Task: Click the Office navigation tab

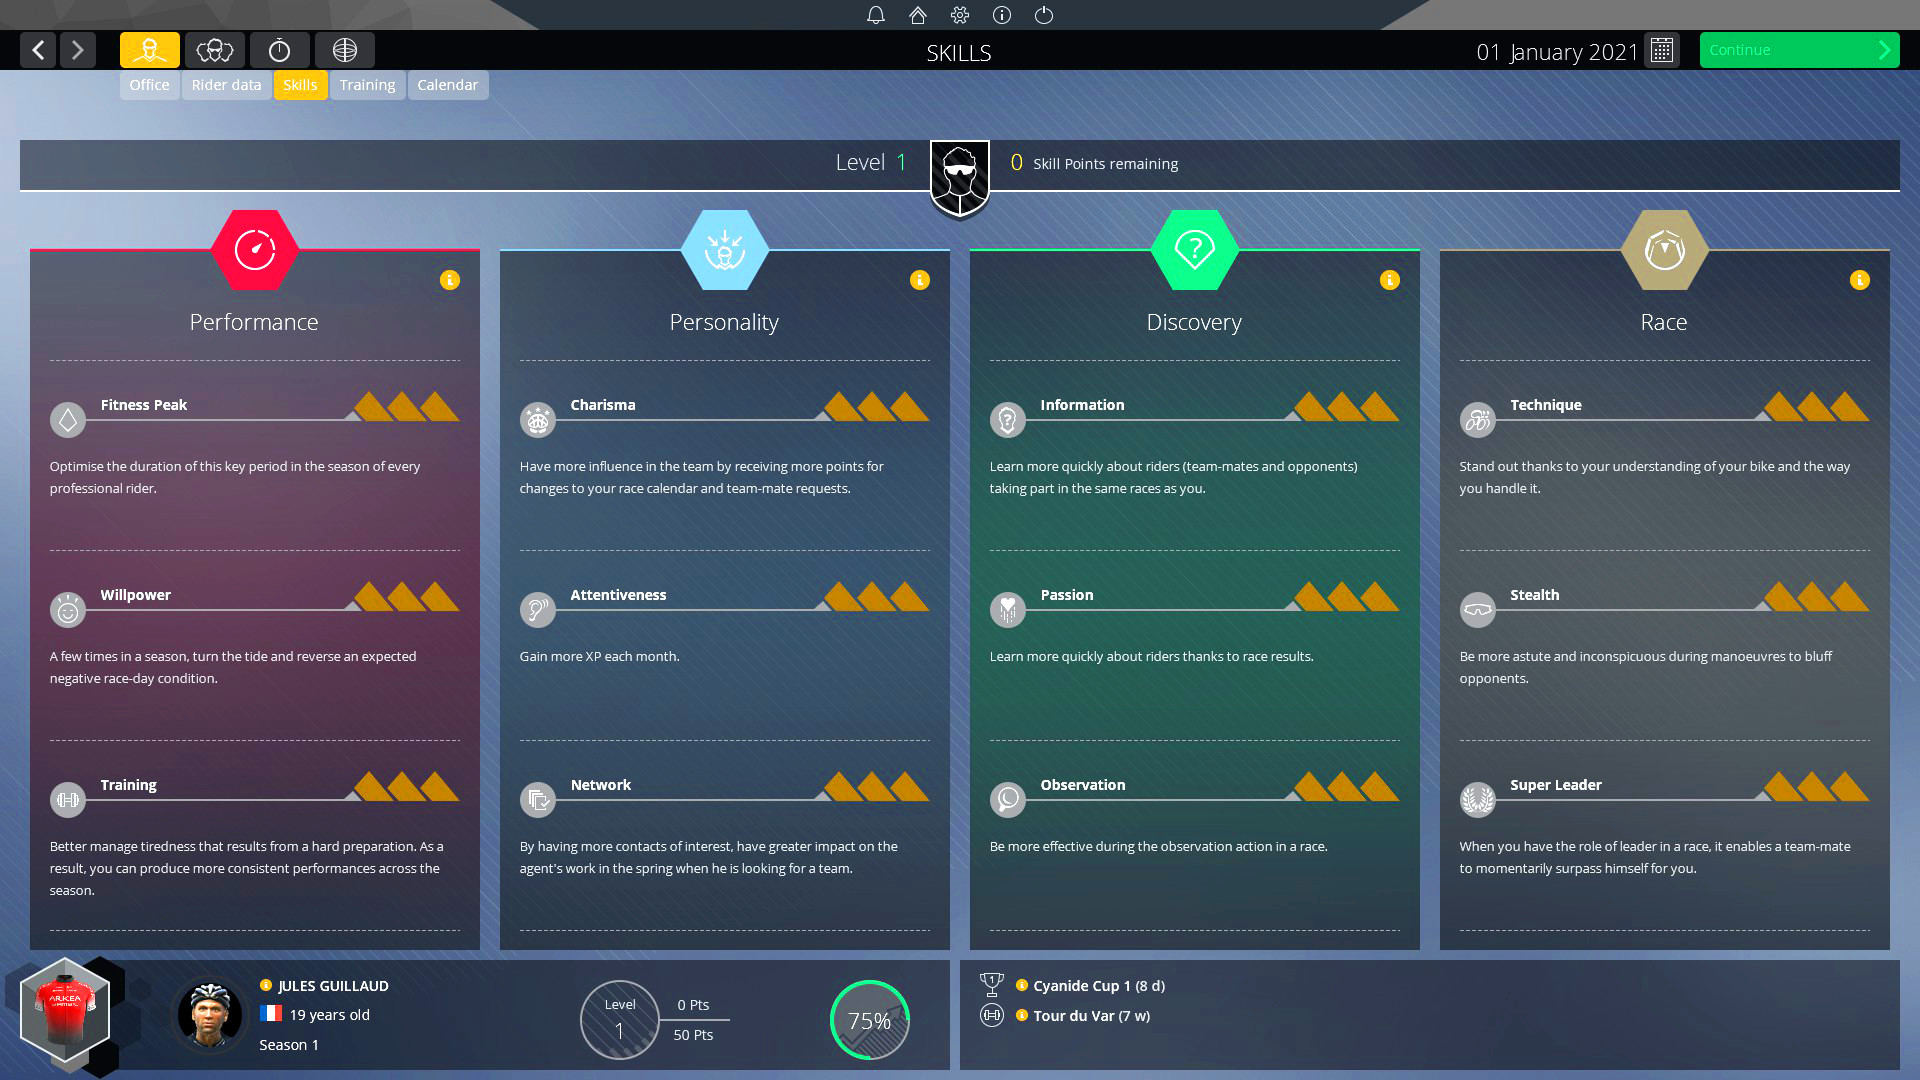Action: click(x=149, y=84)
